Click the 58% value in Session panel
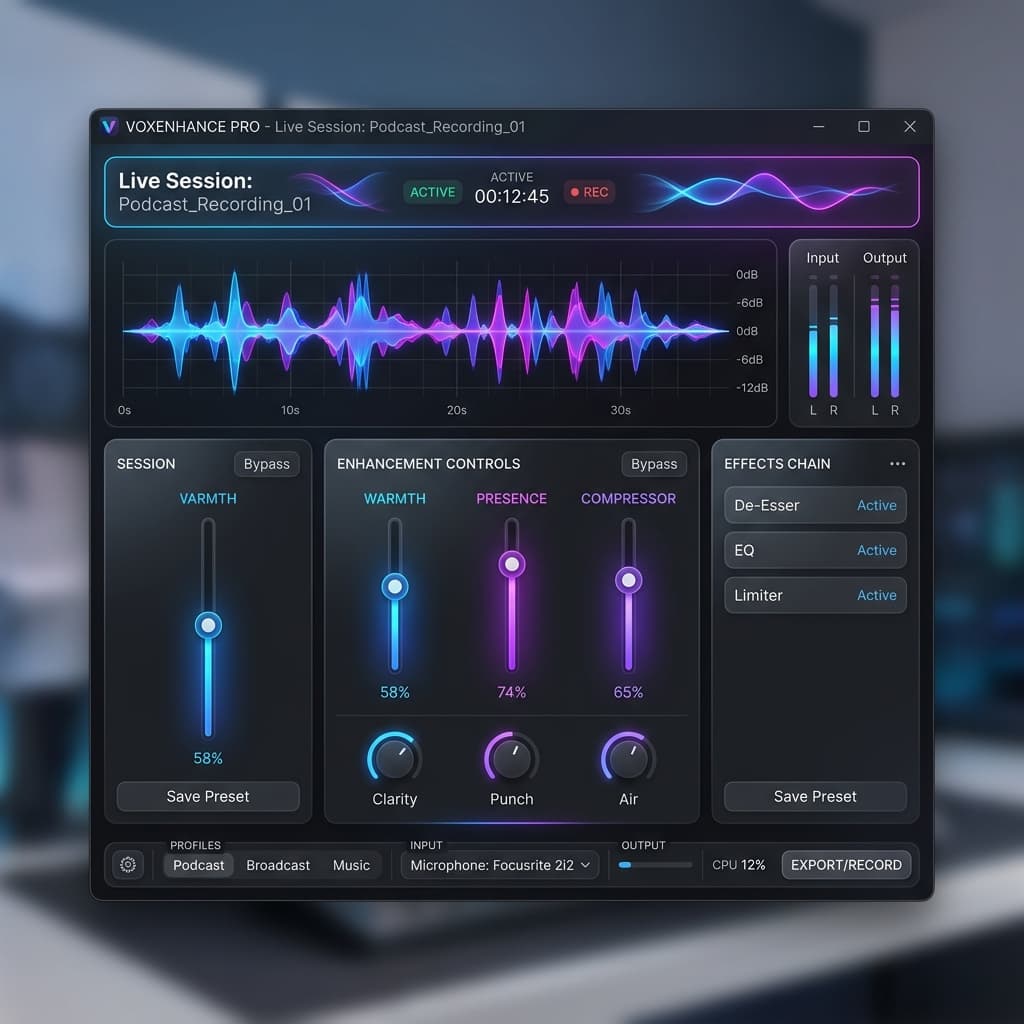This screenshot has height=1024, width=1024. [x=208, y=758]
